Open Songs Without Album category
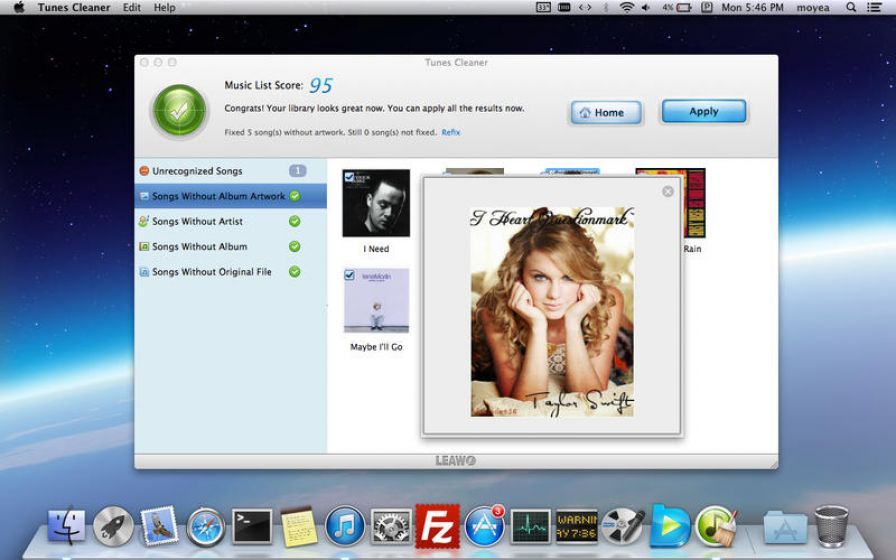Viewport: 896px width, 560px height. point(231,246)
